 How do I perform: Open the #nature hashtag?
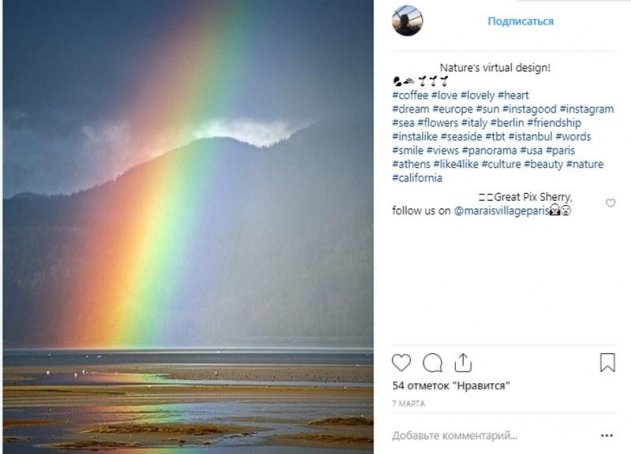tap(585, 164)
